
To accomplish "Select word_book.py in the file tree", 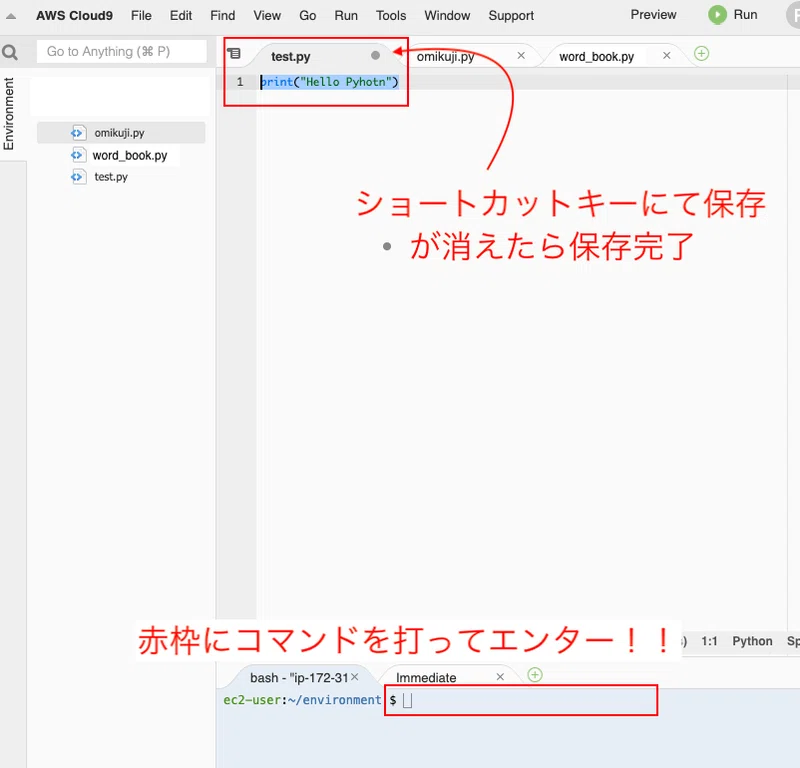I will click(x=130, y=155).
